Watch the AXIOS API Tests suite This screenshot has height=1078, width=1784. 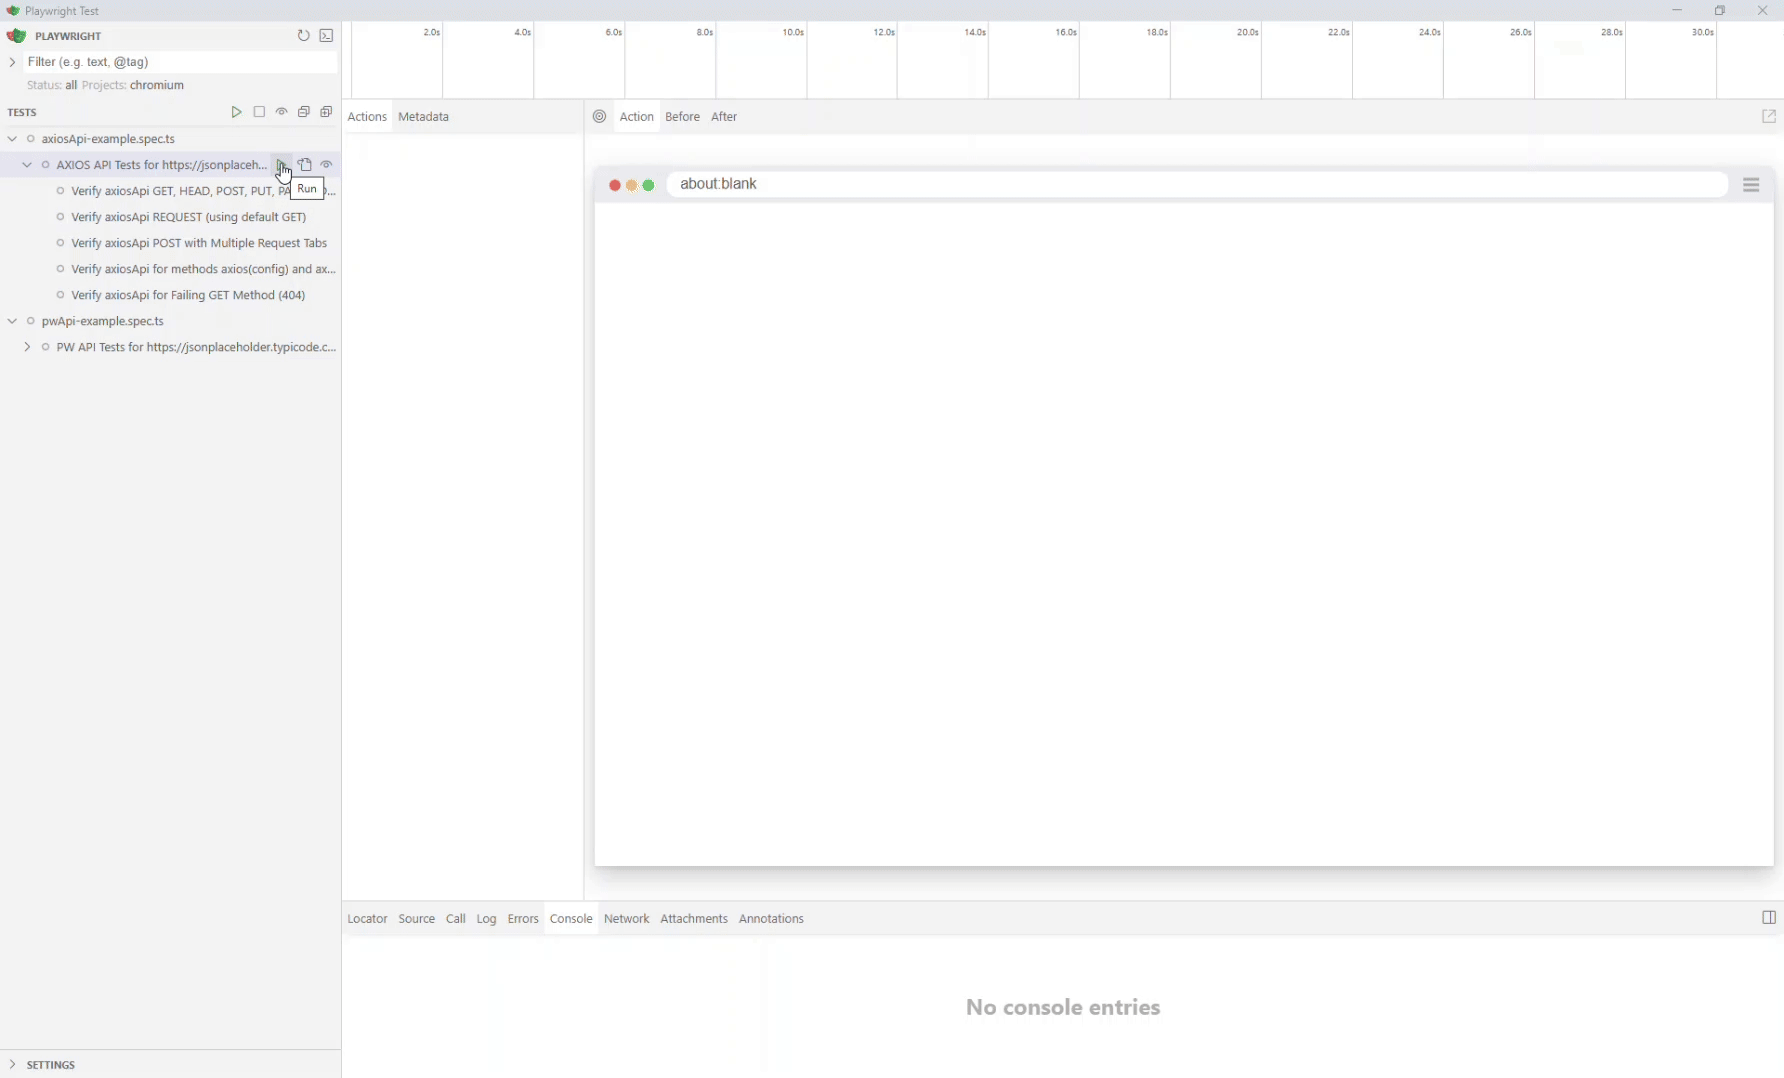click(x=326, y=165)
